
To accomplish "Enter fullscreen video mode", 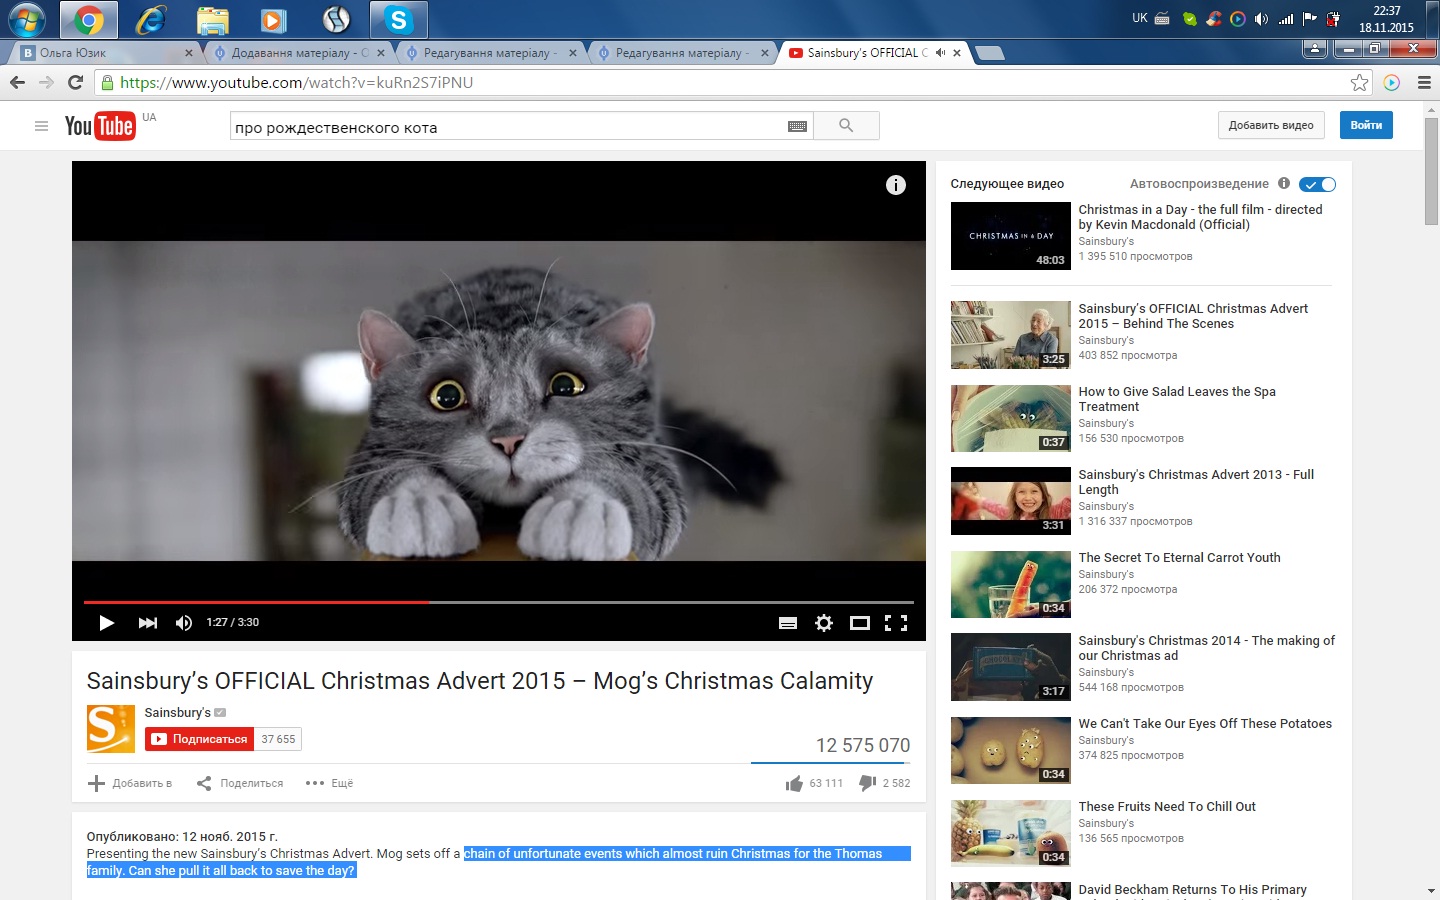I will 896,623.
